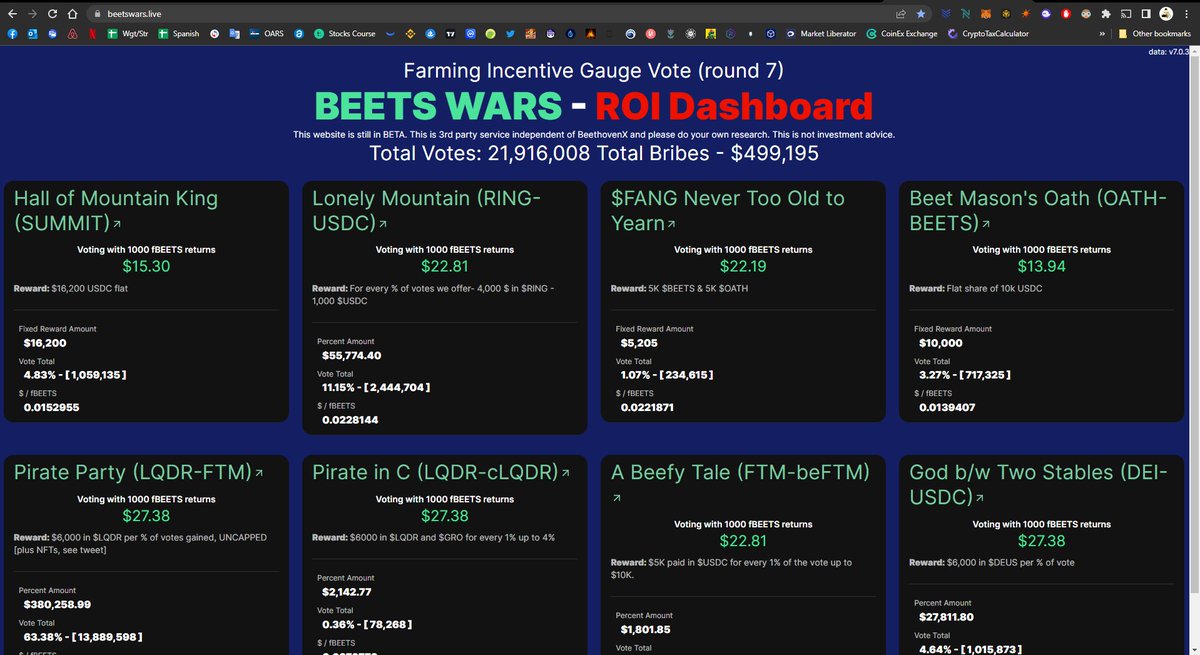Select vote total 11.15% - [2,444,704]
The image size is (1200, 655).
(376, 387)
